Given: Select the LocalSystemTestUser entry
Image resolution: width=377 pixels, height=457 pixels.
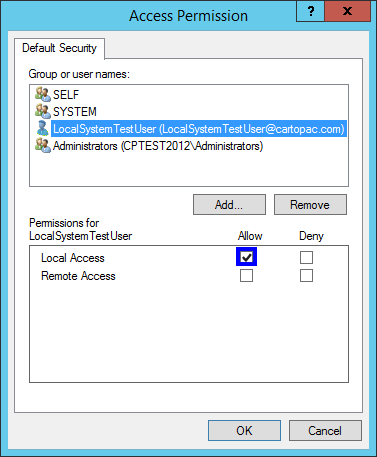Looking at the screenshot, I should point(199,129).
